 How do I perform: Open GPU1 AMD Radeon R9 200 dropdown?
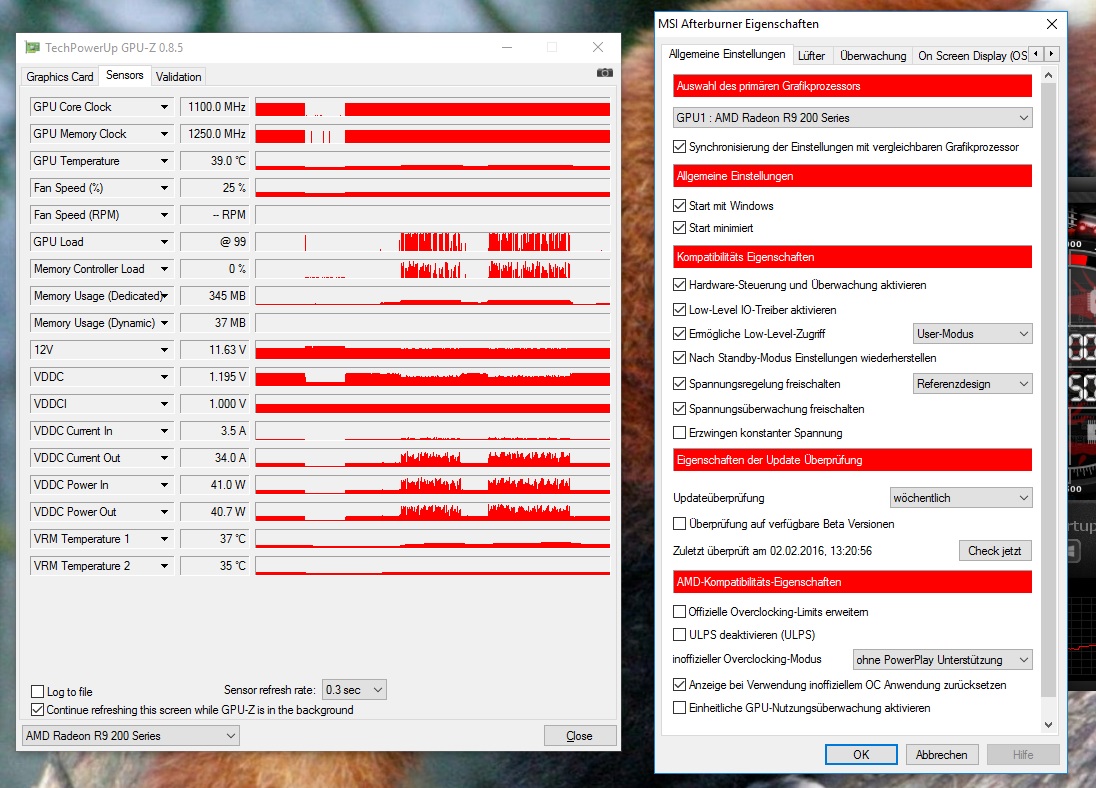click(x=852, y=117)
